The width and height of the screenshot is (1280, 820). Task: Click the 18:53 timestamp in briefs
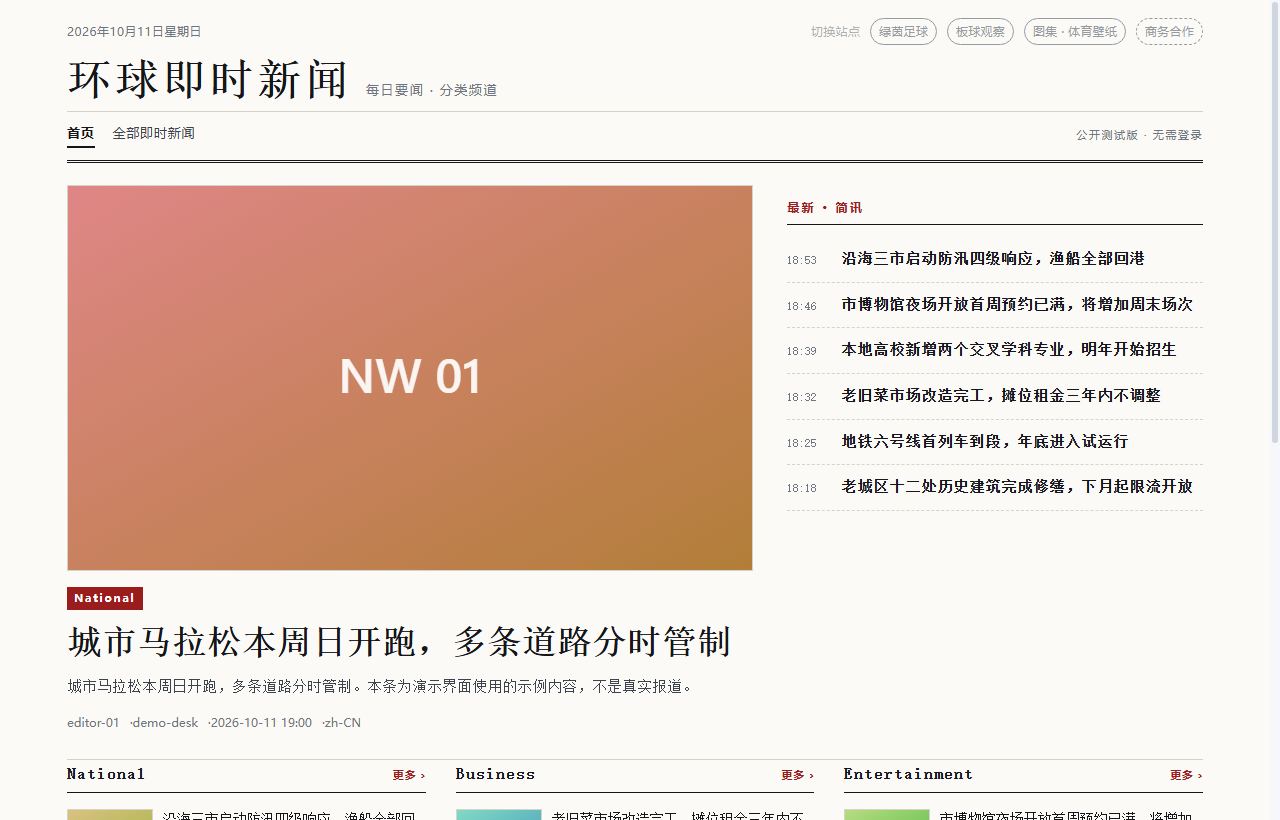coord(801,260)
